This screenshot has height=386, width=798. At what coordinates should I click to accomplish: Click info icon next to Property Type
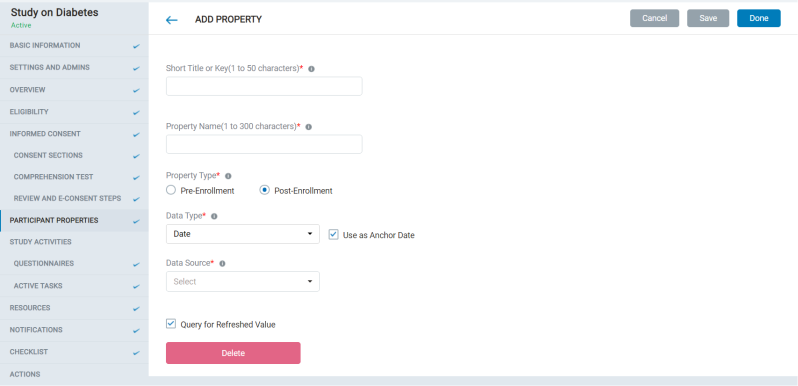click(x=228, y=176)
